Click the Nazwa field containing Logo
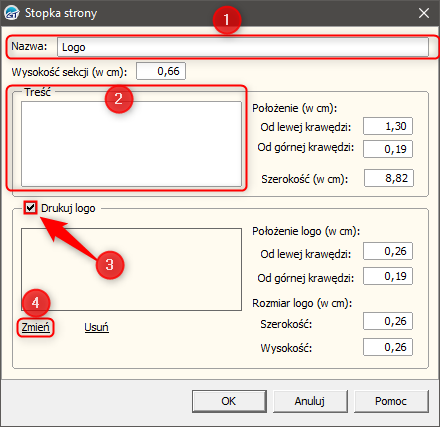 pyautogui.click(x=243, y=47)
